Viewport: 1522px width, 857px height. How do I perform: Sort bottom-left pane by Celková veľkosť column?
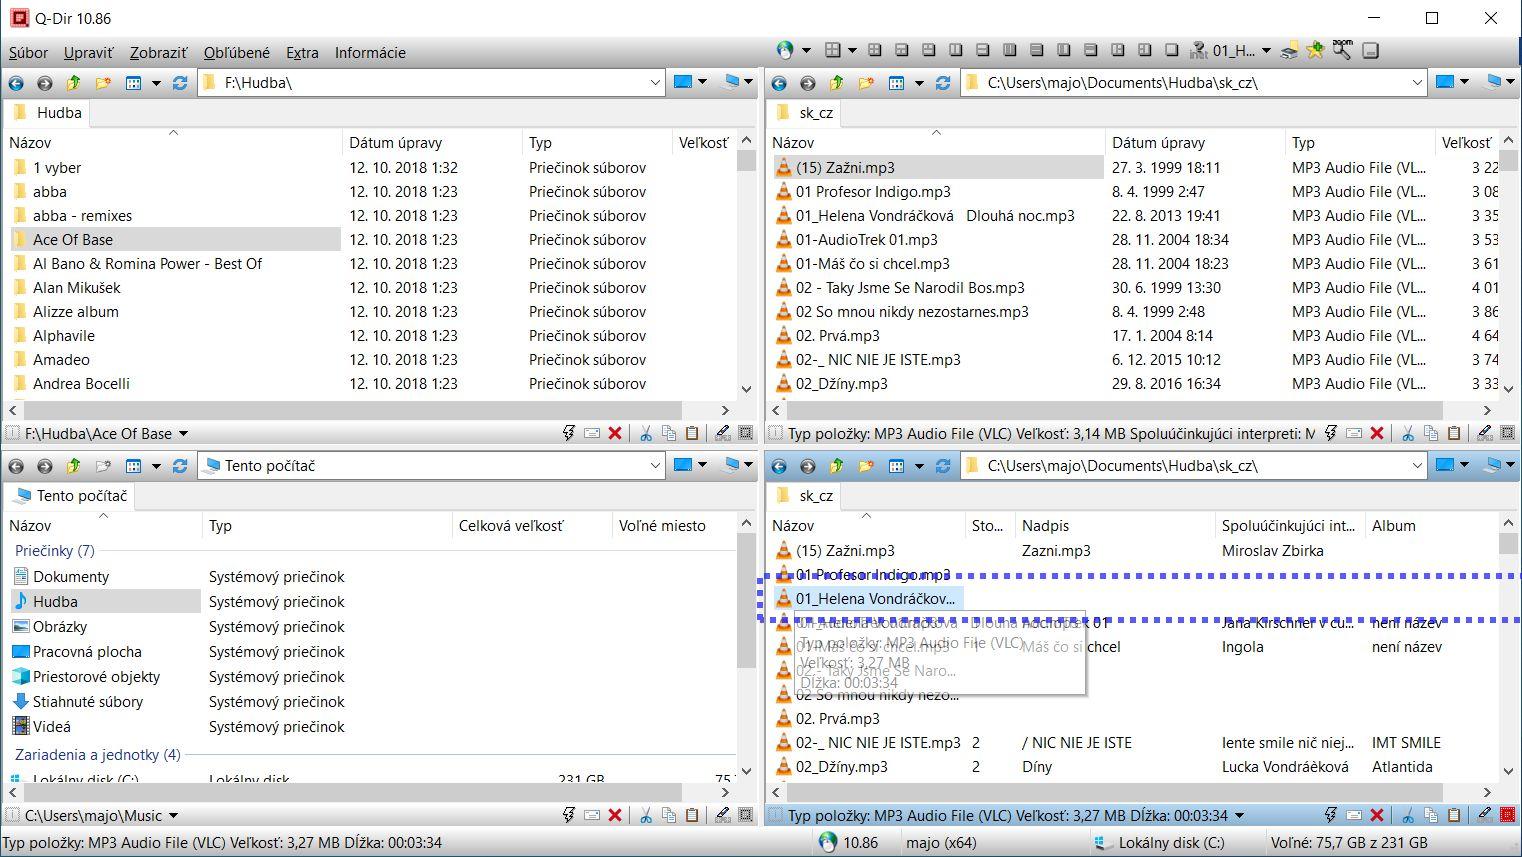click(x=531, y=526)
